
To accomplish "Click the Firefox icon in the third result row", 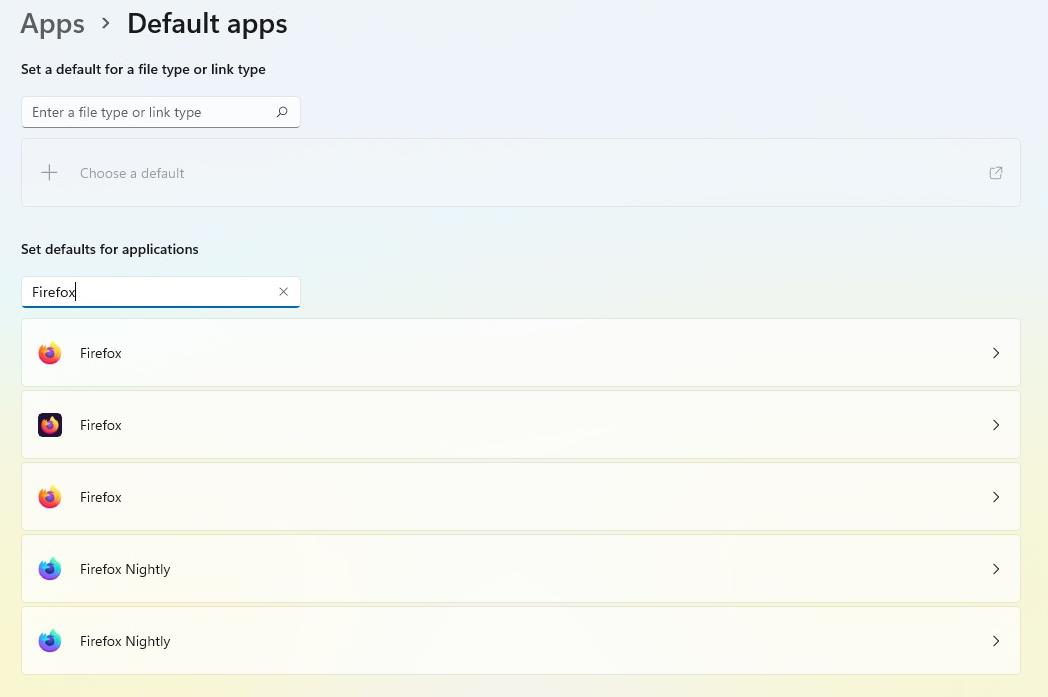I will pos(50,497).
